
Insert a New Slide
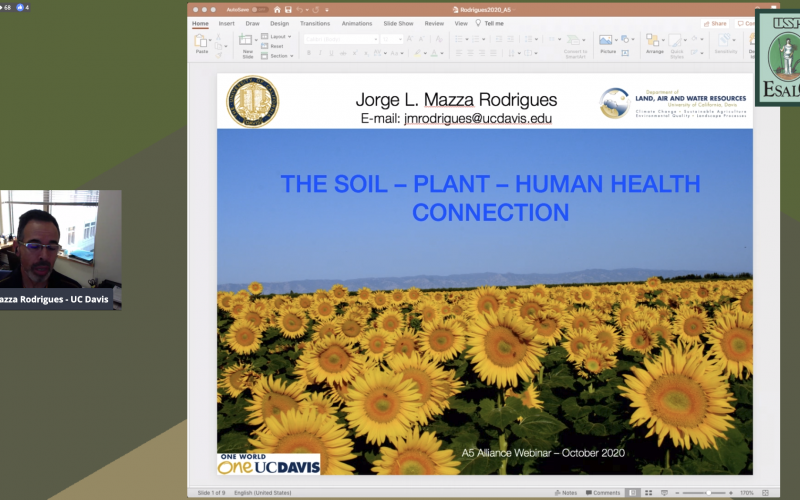(247, 46)
